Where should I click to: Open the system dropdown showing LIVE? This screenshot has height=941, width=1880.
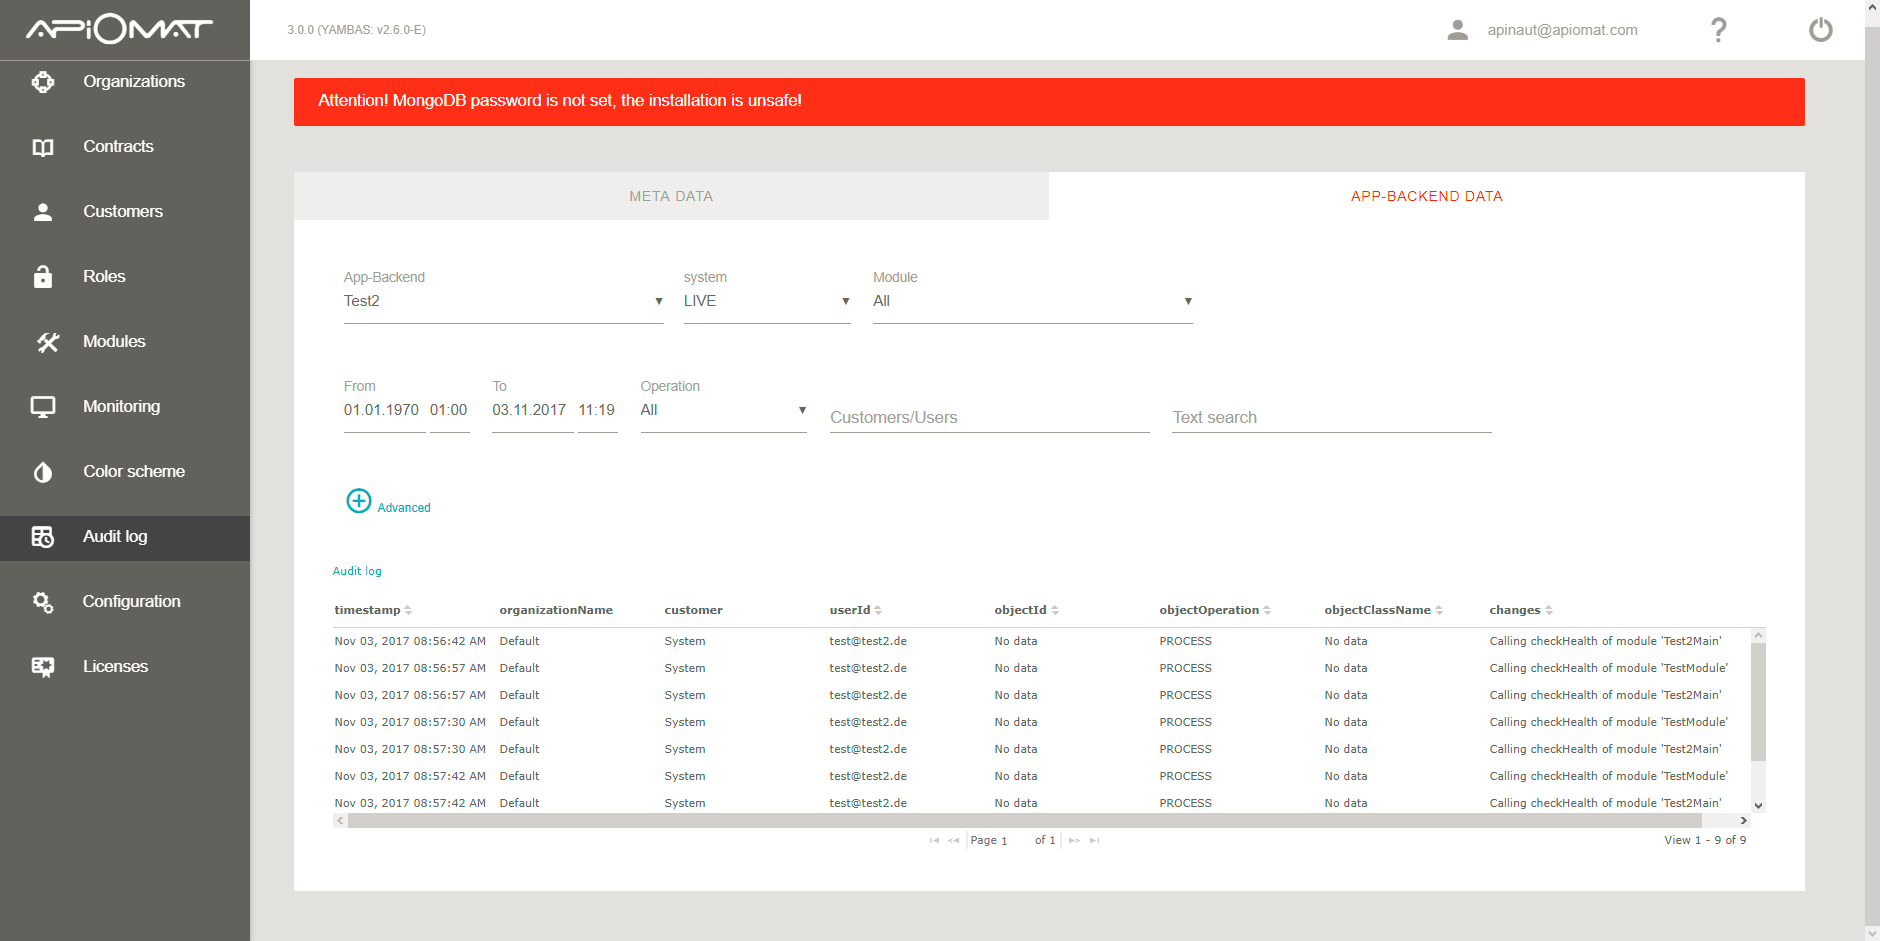[x=767, y=302]
